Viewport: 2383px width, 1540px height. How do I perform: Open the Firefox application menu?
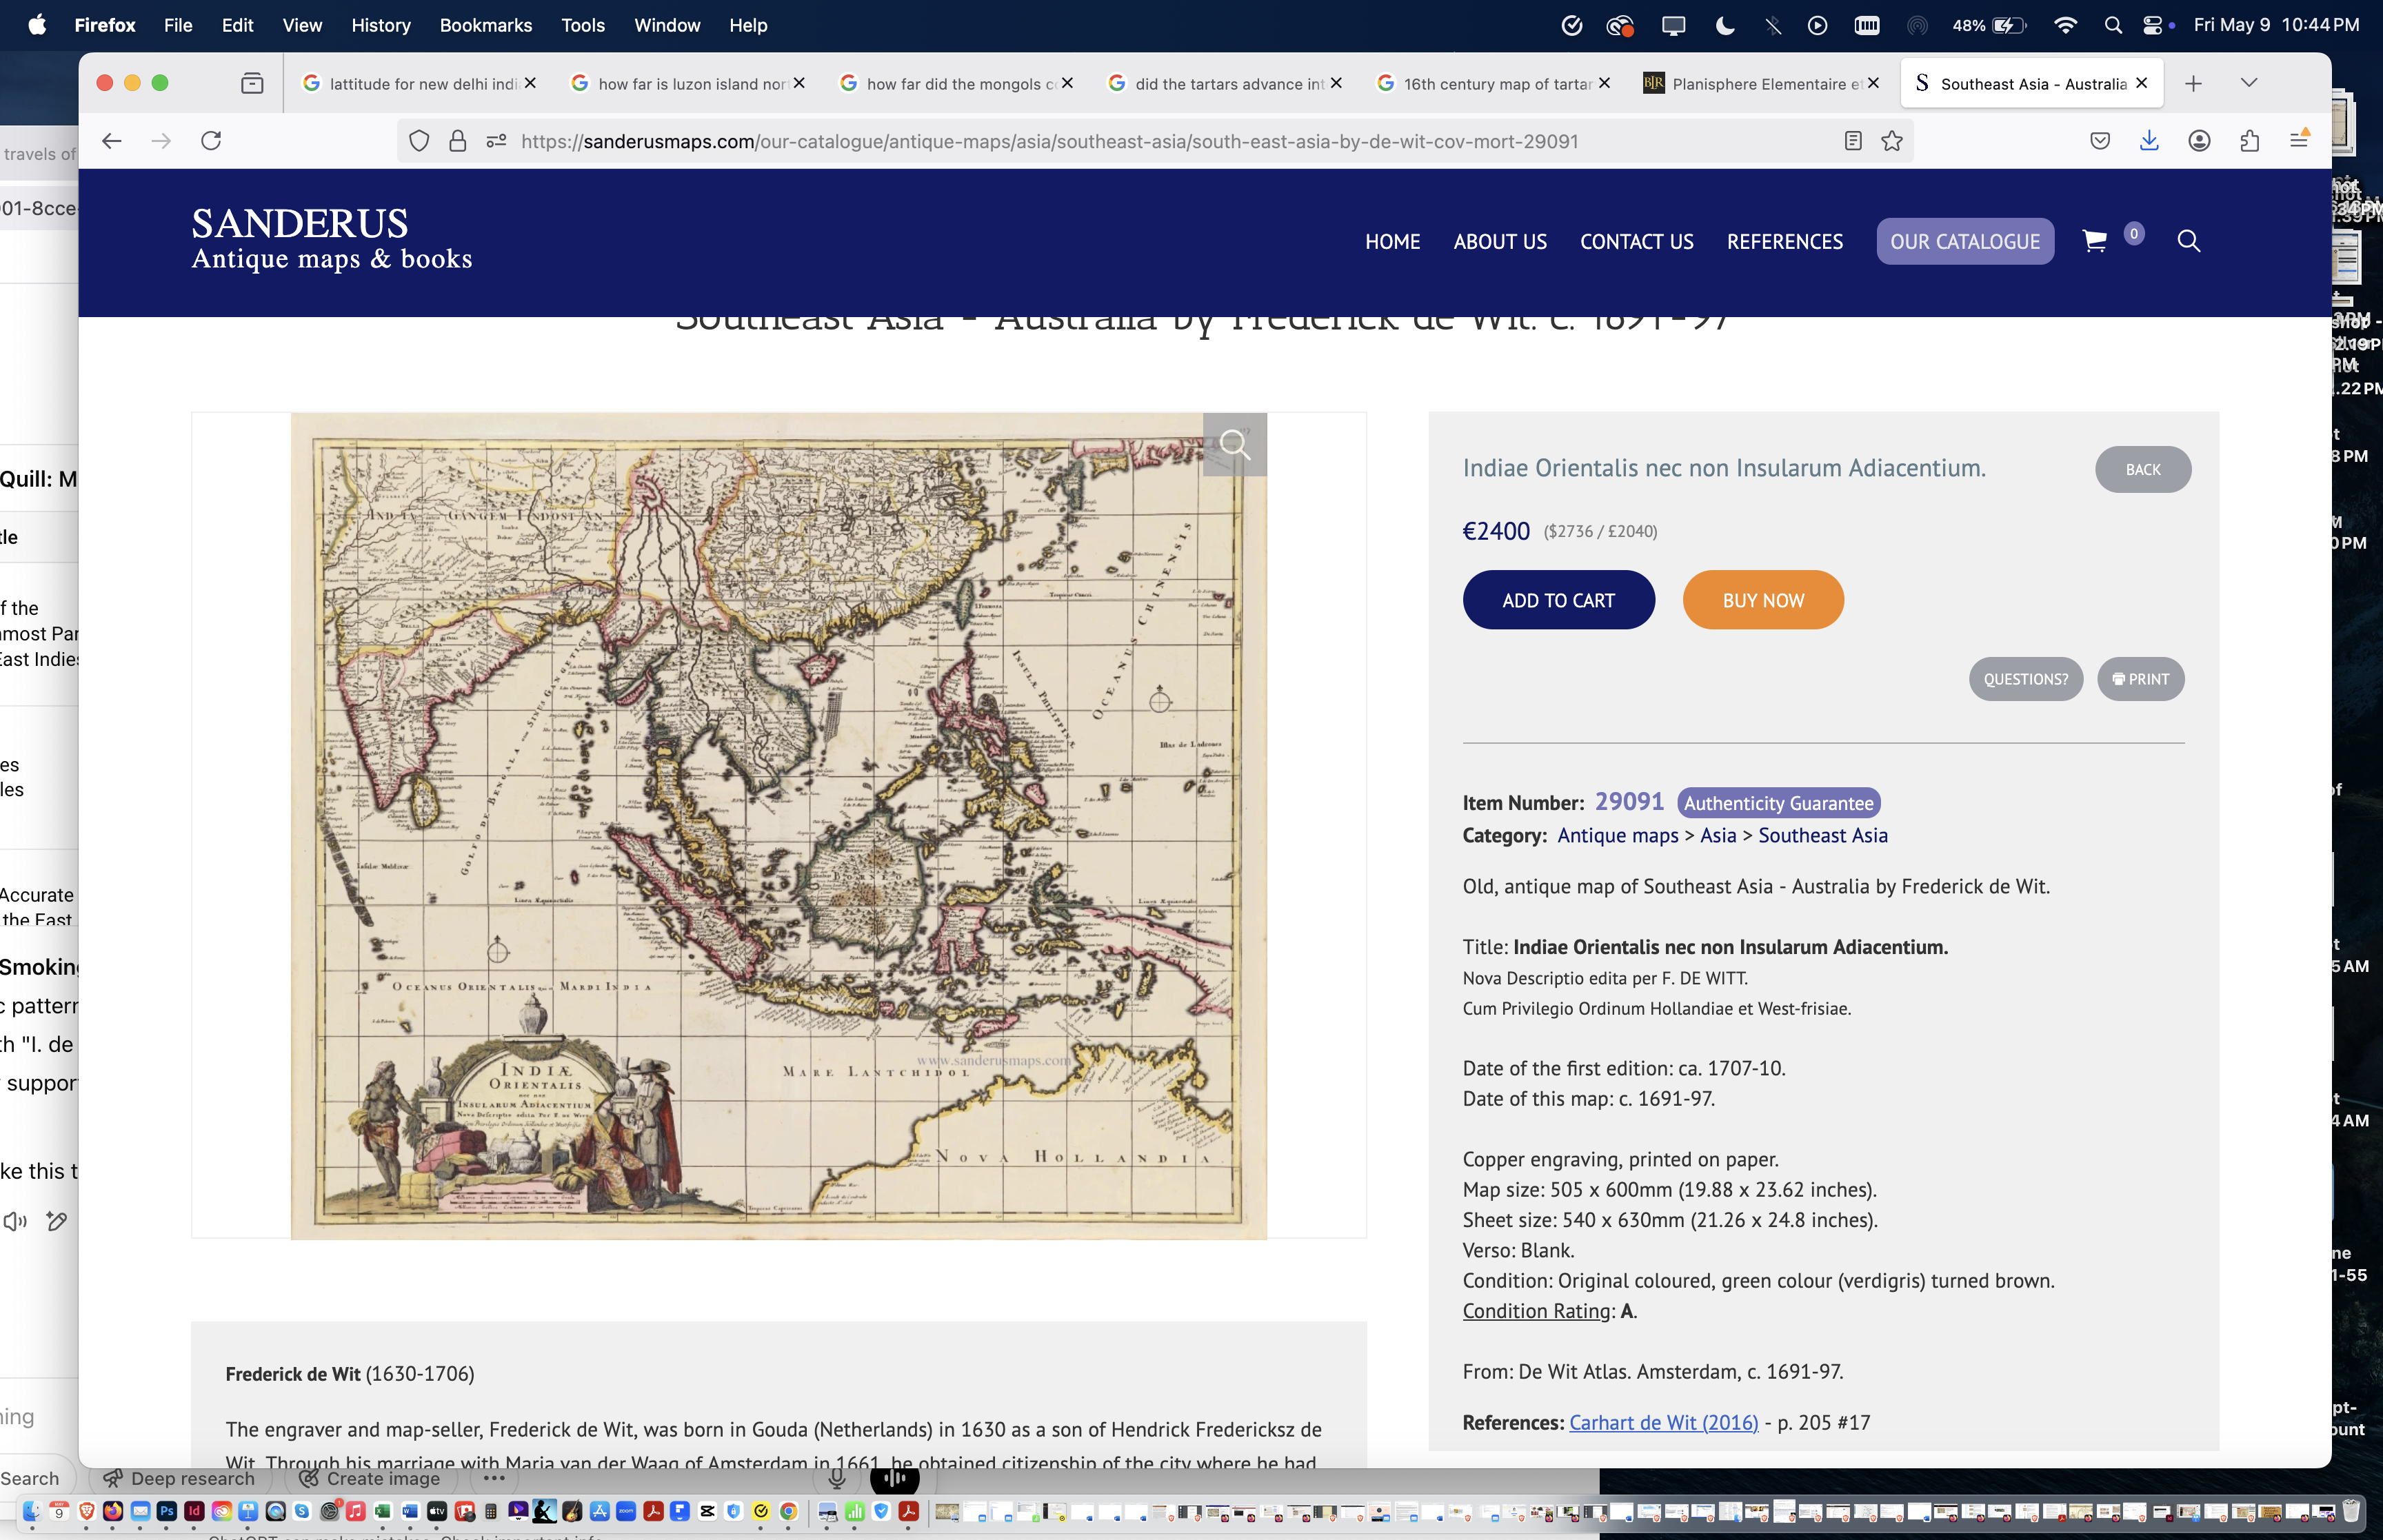click(2299, 141)
